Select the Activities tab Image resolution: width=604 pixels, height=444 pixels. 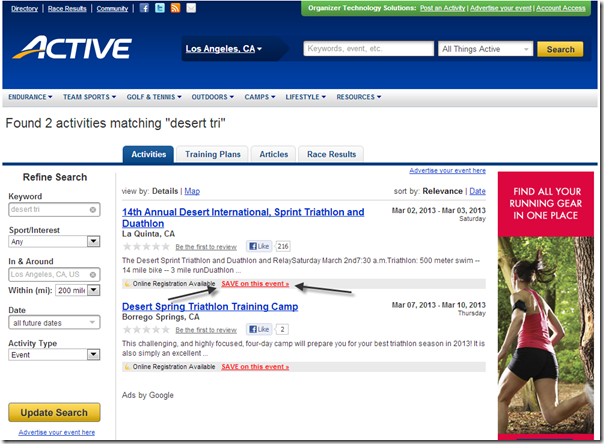click(148, 154)
